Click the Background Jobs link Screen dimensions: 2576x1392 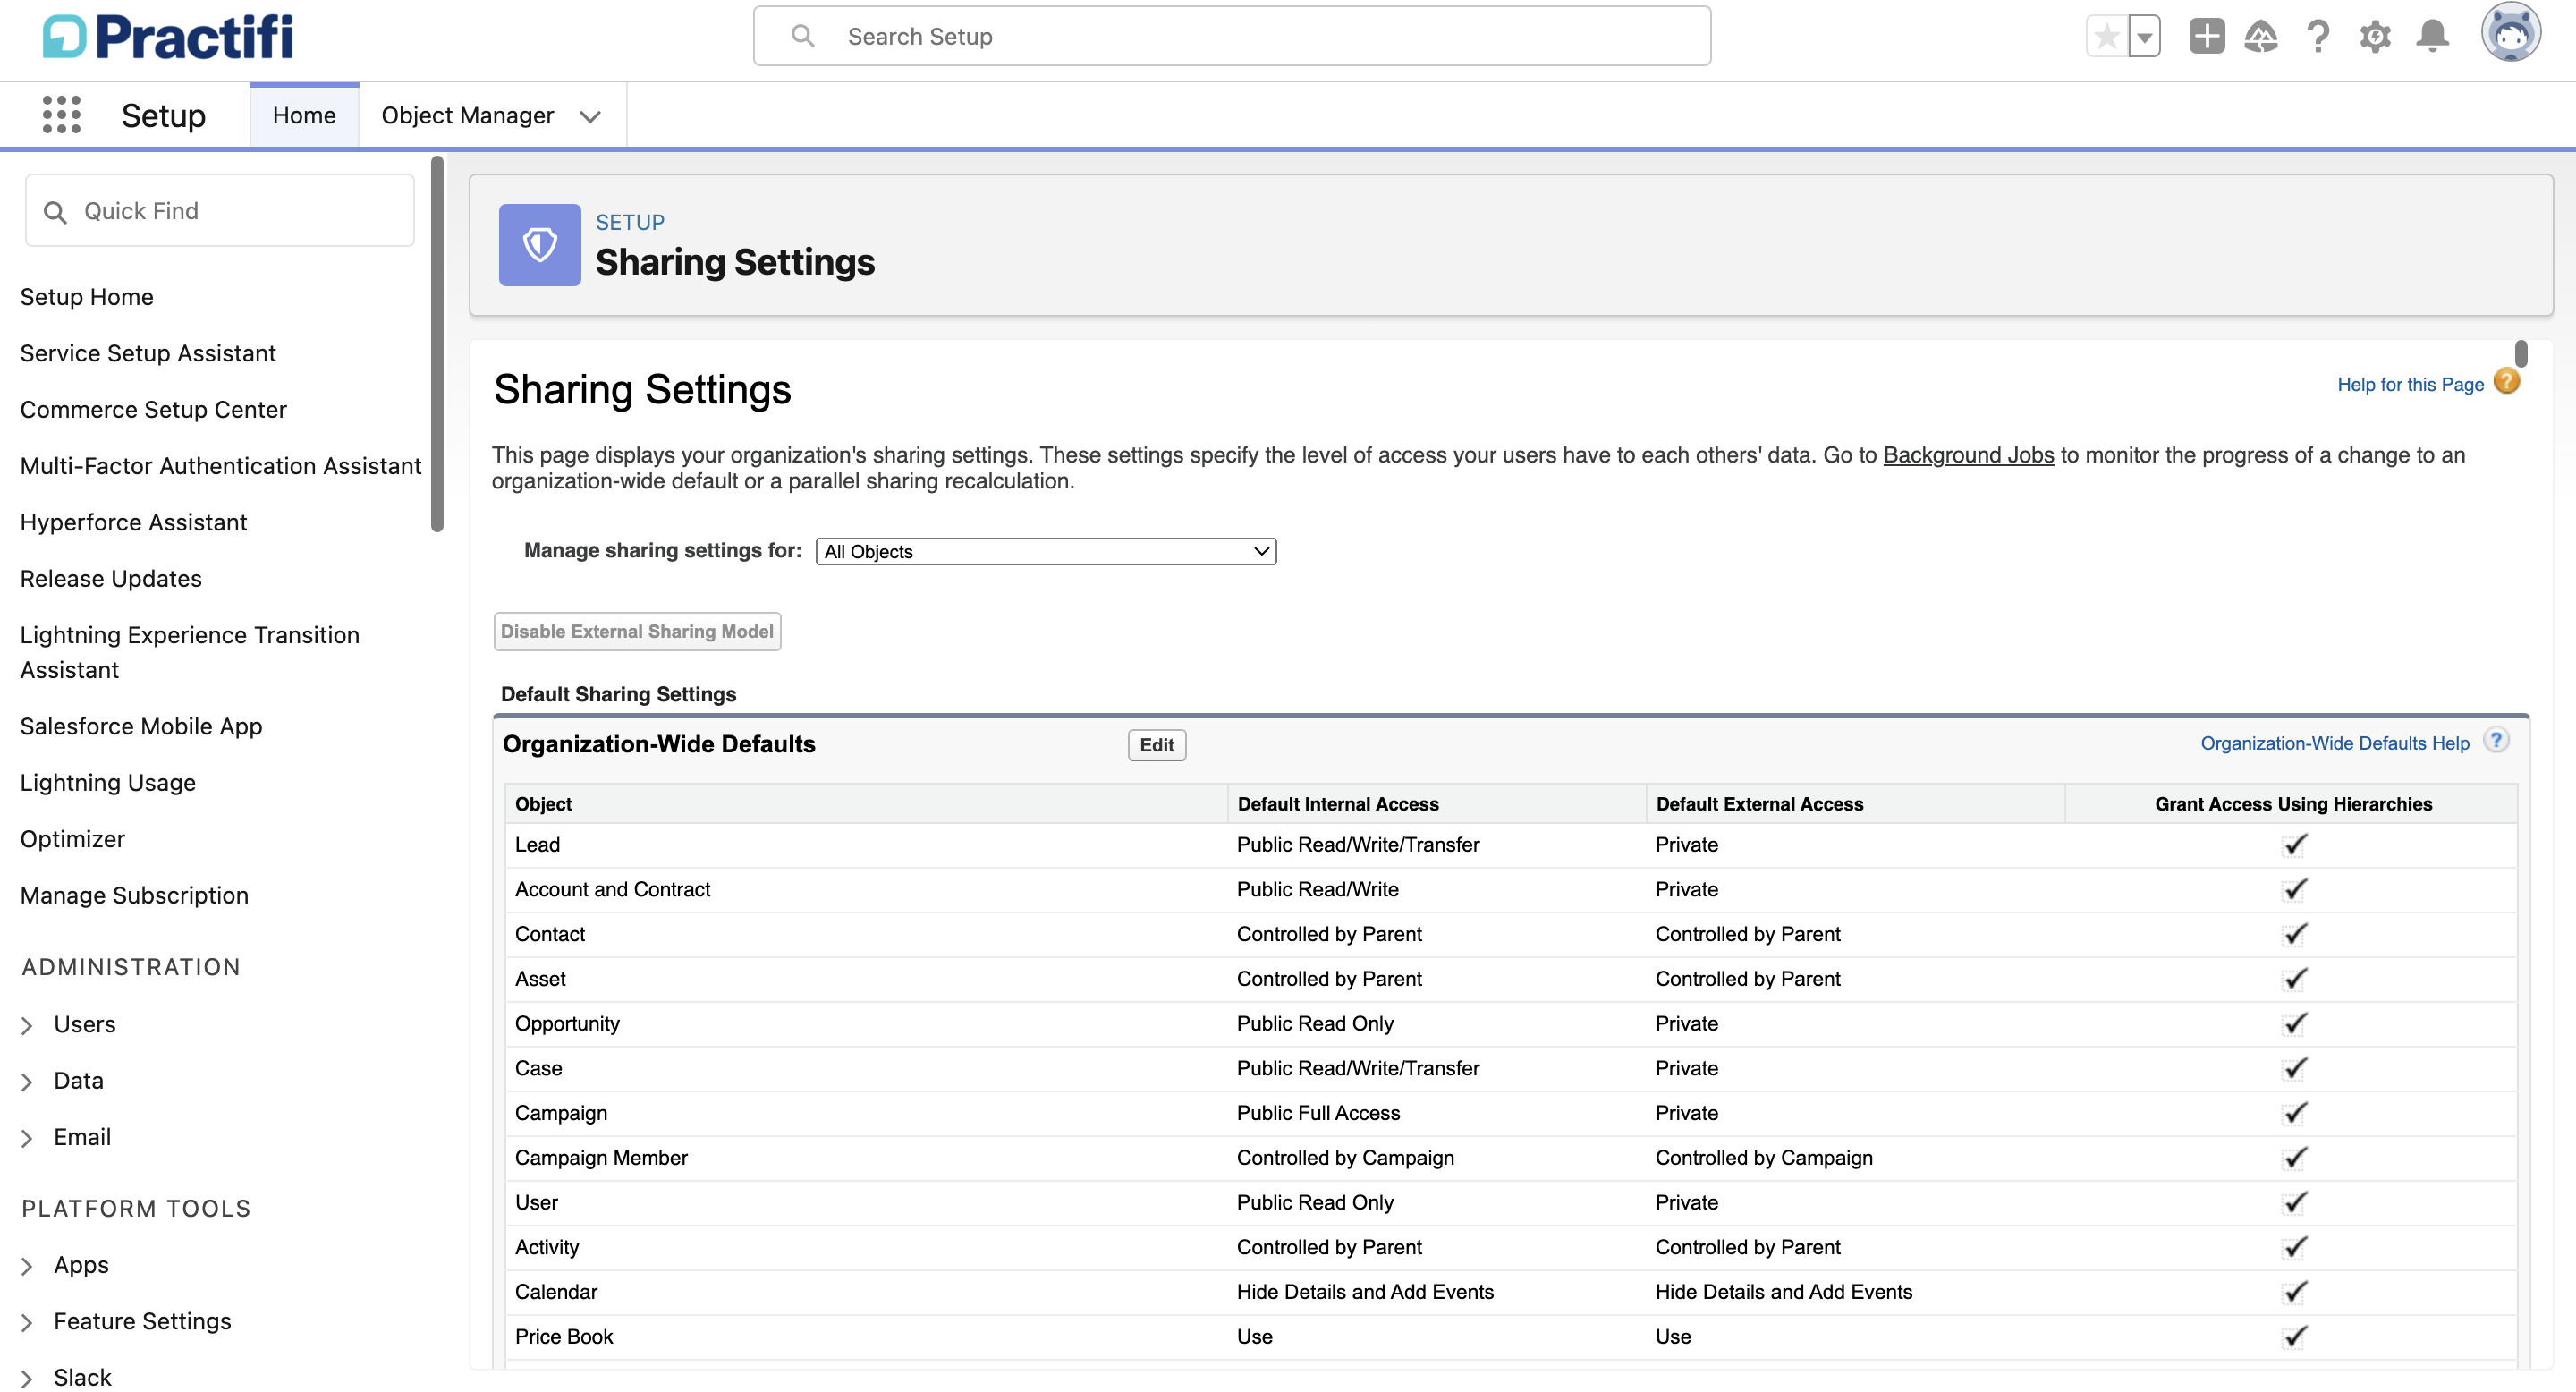(1967, 455)
